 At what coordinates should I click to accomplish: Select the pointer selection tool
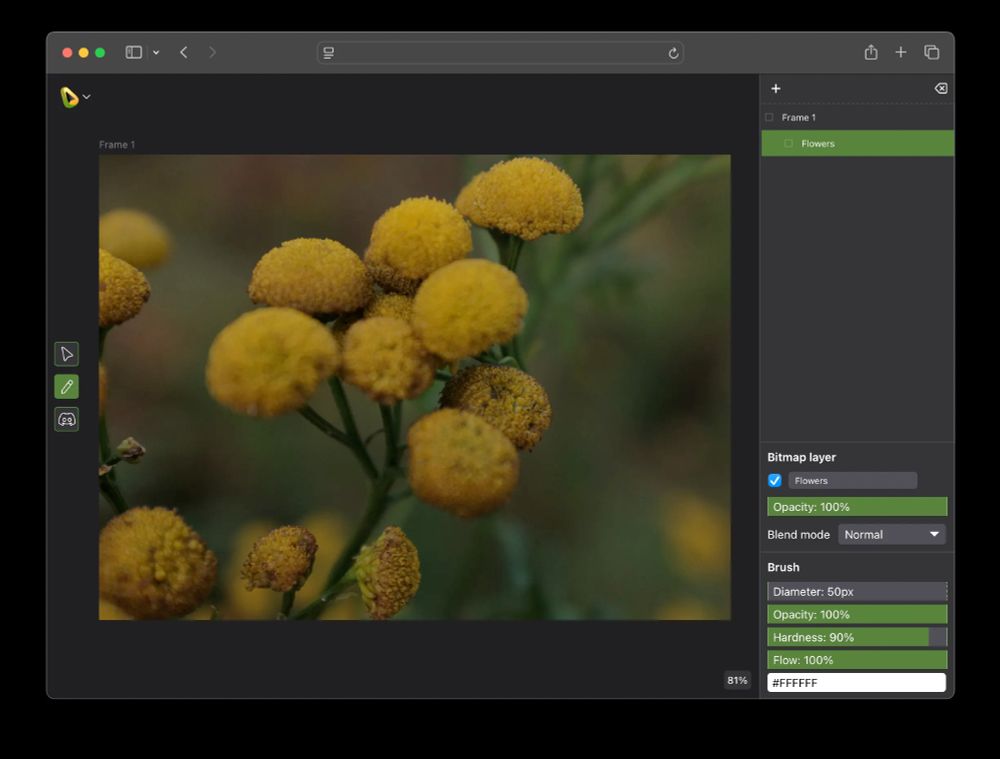66,354
